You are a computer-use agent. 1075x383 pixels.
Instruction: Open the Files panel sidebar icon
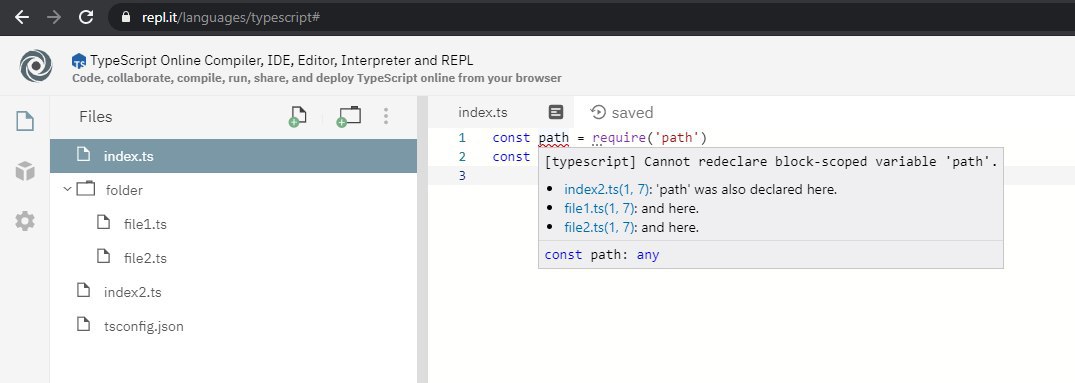[x=25, y=121]
